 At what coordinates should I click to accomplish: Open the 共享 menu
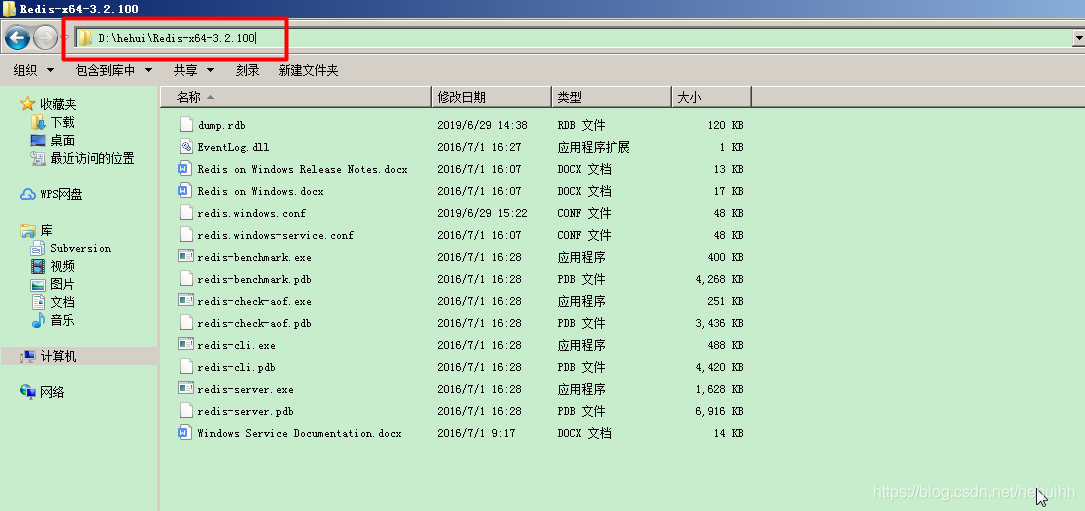pyautogui.click(x=194, y=70)
